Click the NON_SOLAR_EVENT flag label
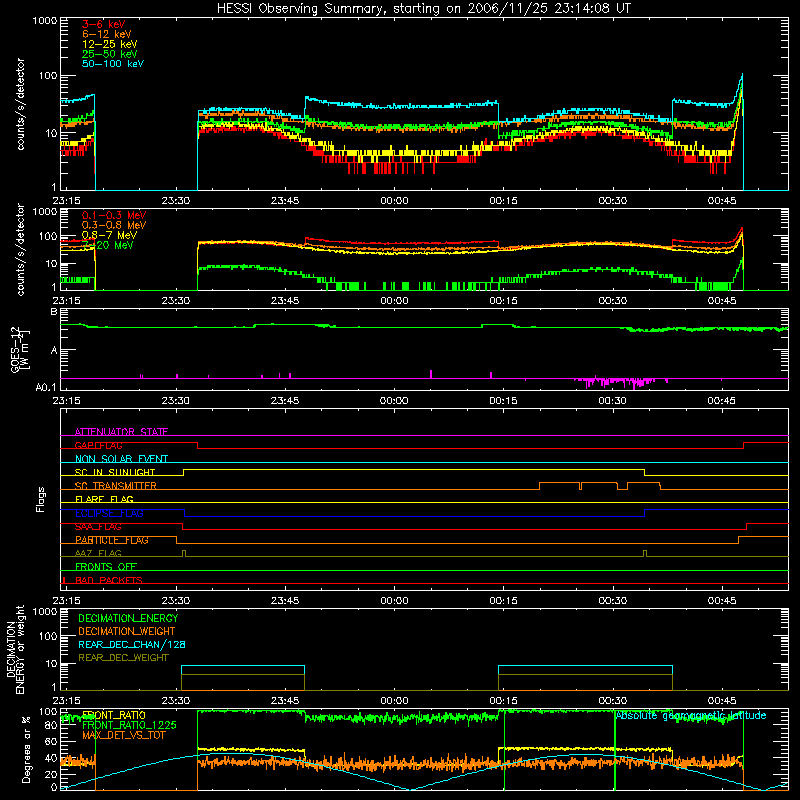 (121, 459)
